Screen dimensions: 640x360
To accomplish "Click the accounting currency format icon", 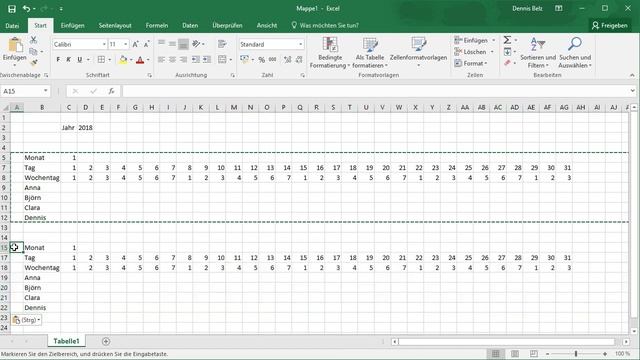I will pyautogui.click(x=244, y=60).
